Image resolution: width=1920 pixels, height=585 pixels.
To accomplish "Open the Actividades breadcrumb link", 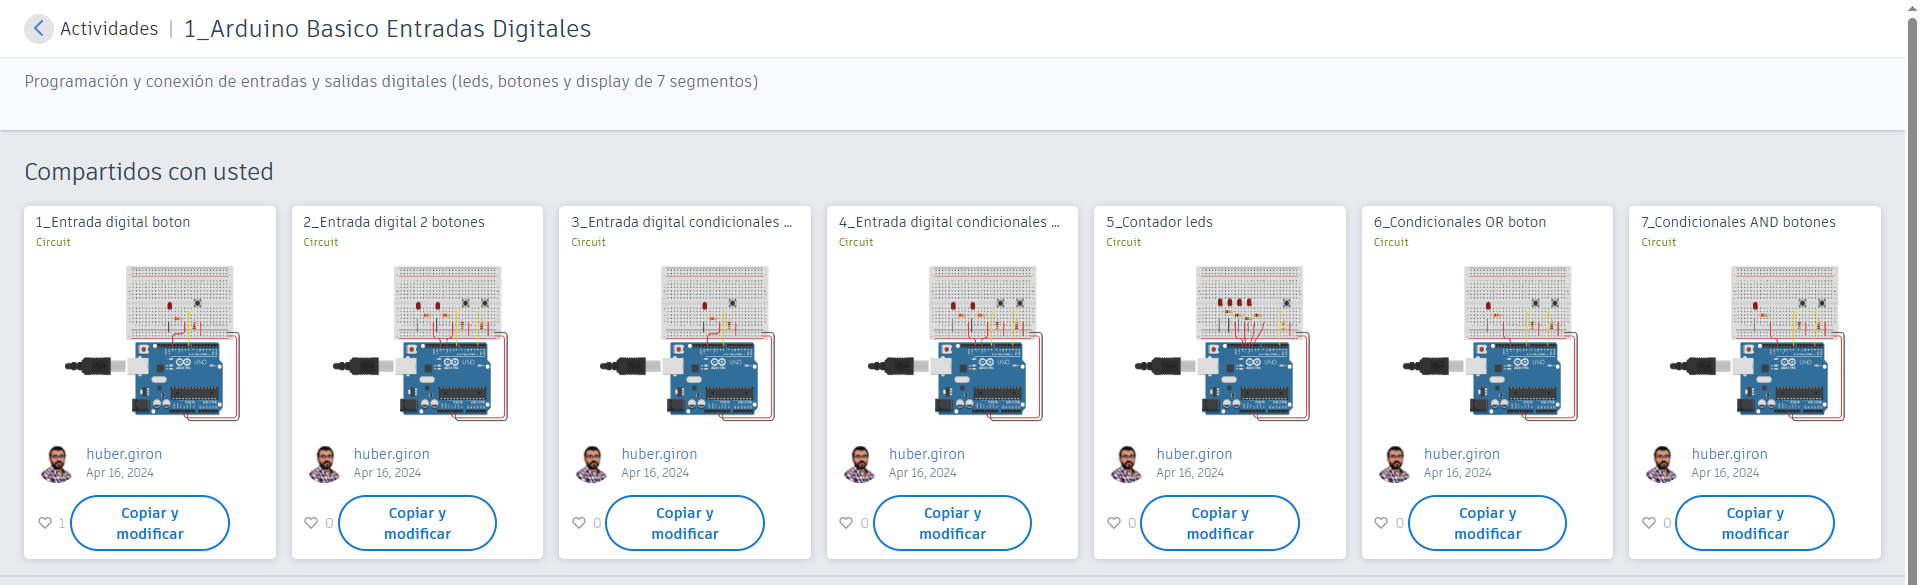I will (x=109, y=29).
